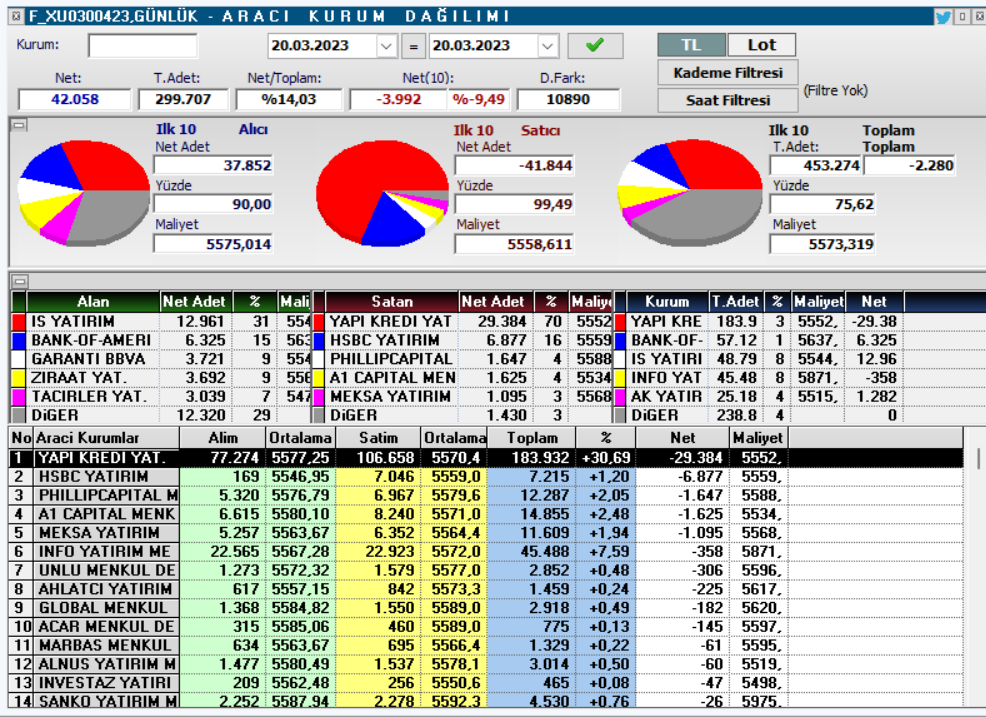
Task: Sort by Kurum column header
Action: click(667, 302)
